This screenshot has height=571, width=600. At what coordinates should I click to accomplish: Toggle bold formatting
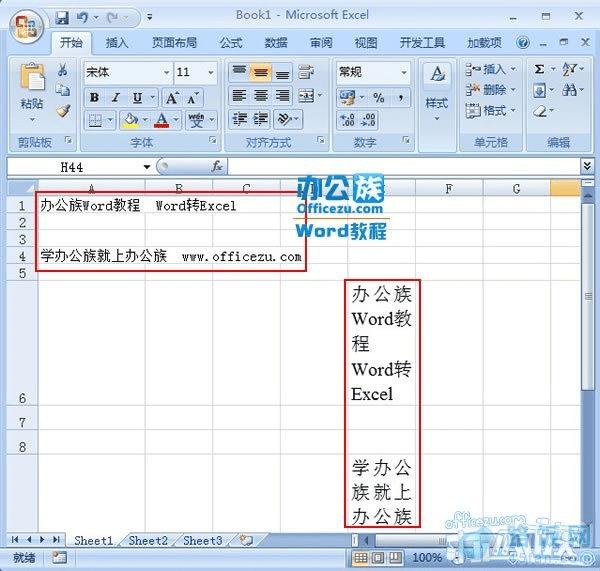[x=94, y=98]
